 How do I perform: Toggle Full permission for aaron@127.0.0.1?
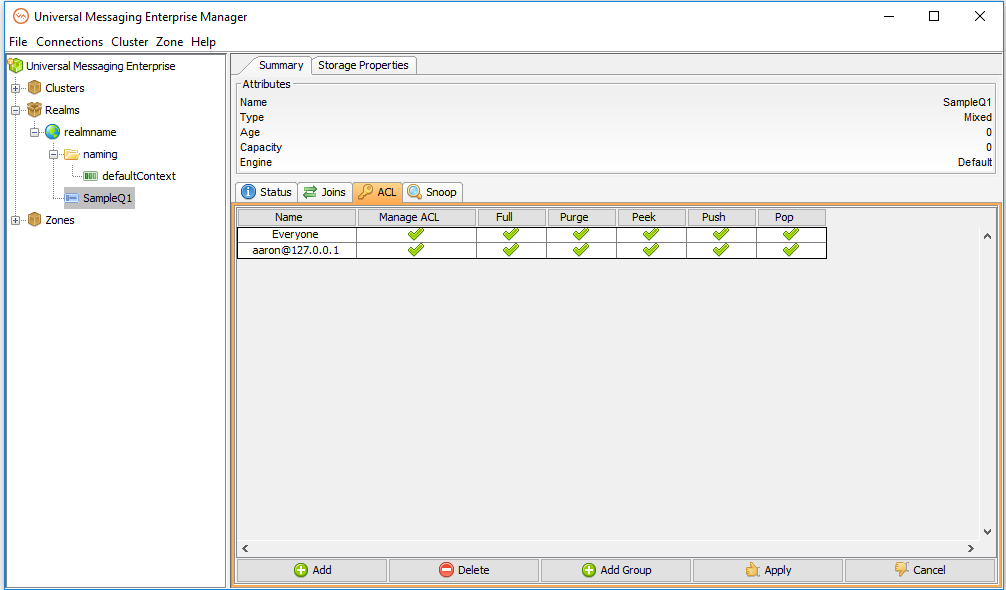pos(511,250)
